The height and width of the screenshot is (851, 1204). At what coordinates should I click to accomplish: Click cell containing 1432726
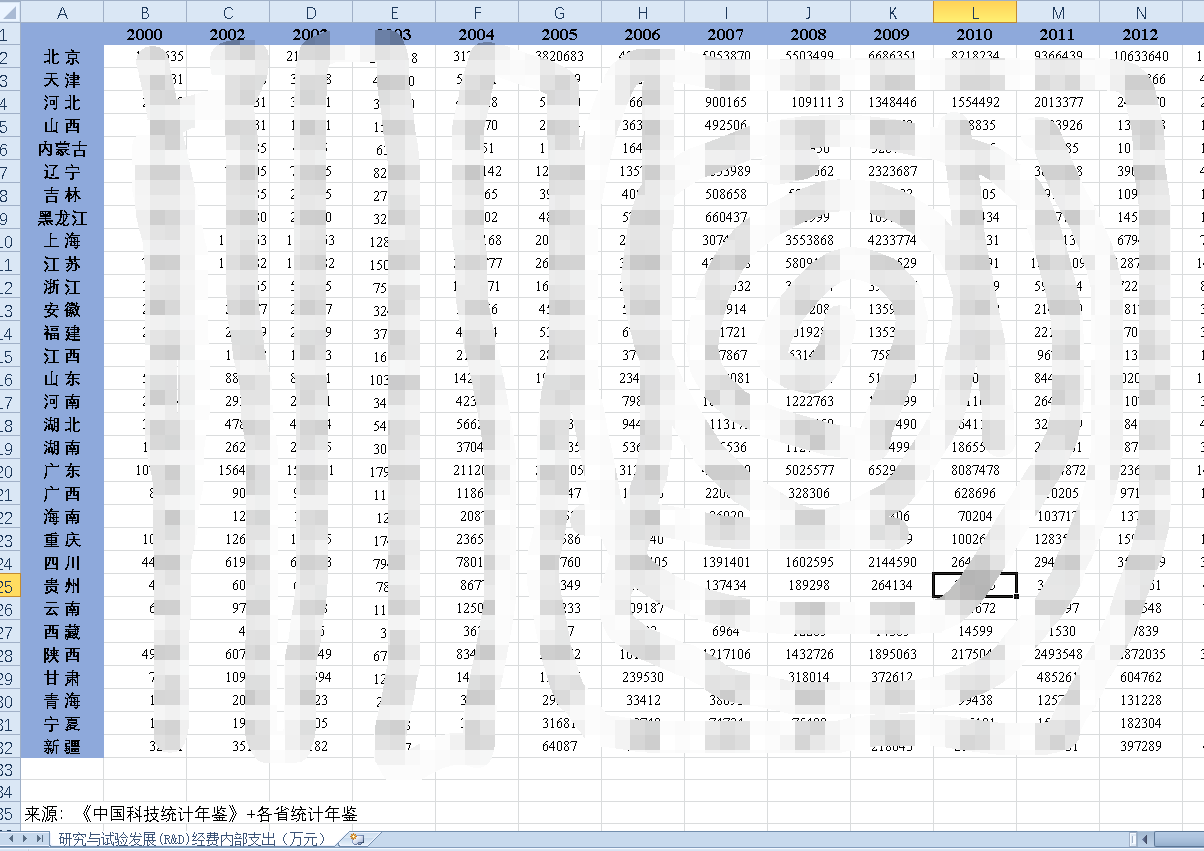[x=808, y=655]
